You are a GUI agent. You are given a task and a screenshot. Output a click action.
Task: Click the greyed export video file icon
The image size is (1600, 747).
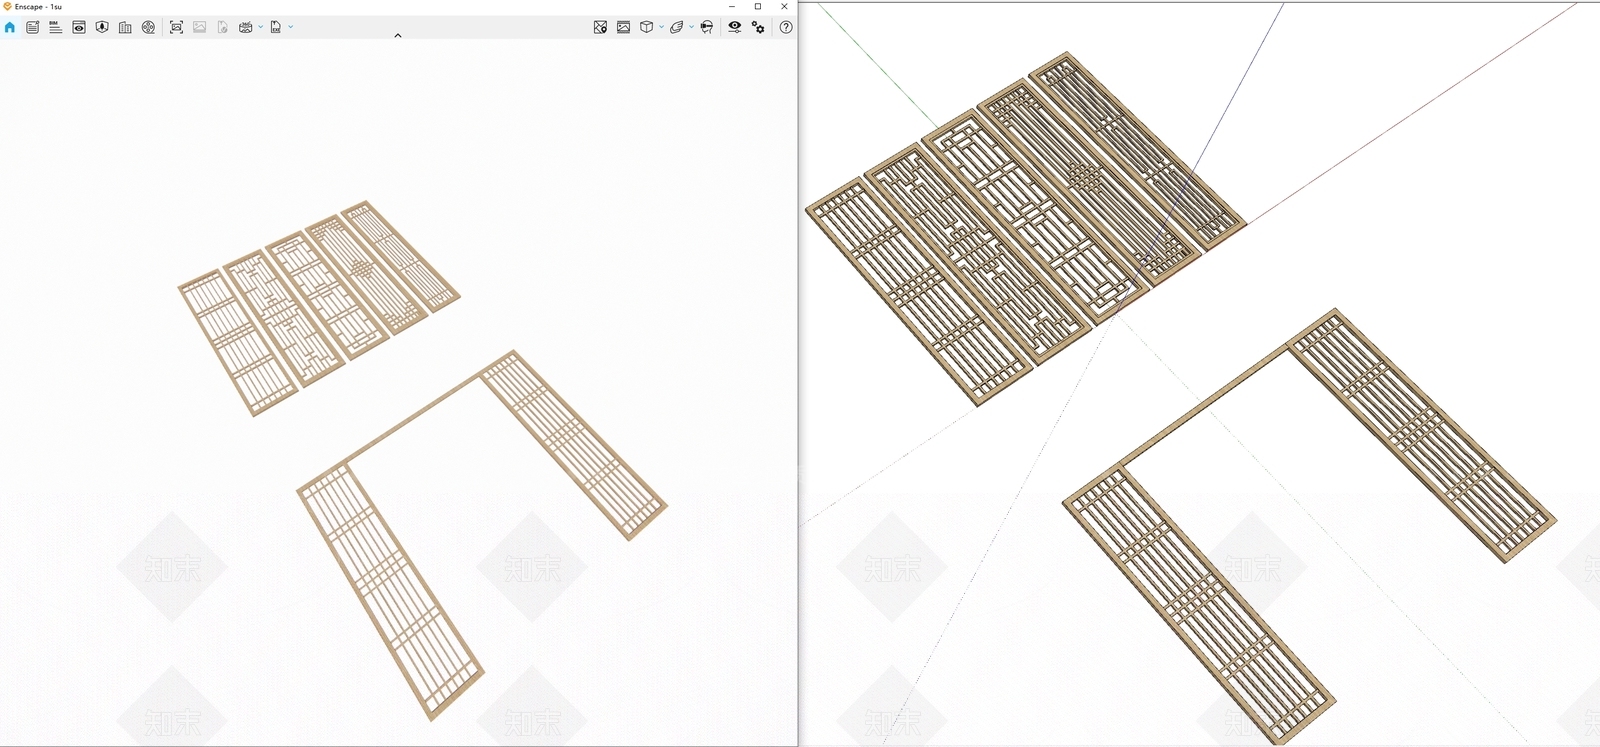(x=222, y=27)
